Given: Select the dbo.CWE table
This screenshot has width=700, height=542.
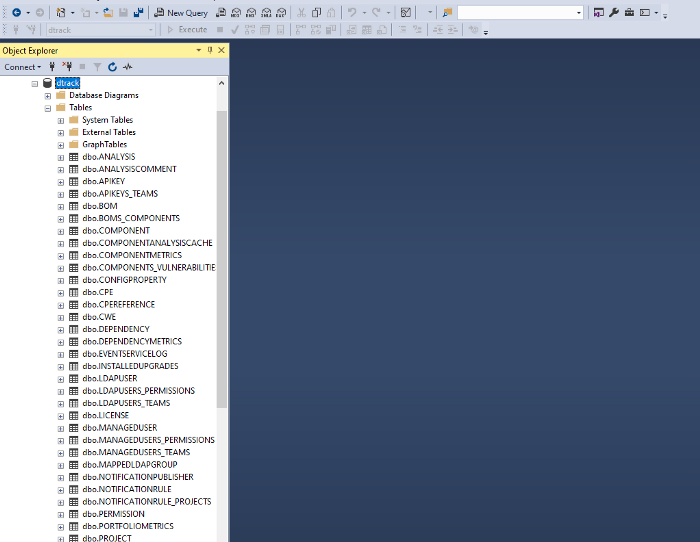Looking at the screenshot, I should click(99, 317).
